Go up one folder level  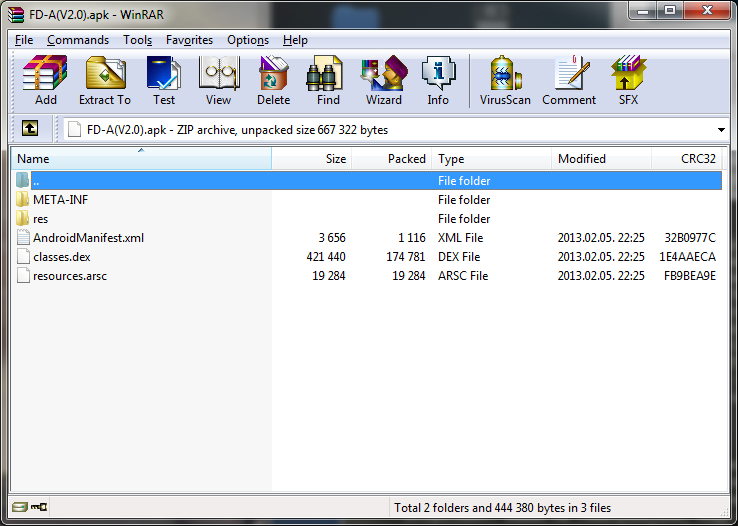coord(30,128)
